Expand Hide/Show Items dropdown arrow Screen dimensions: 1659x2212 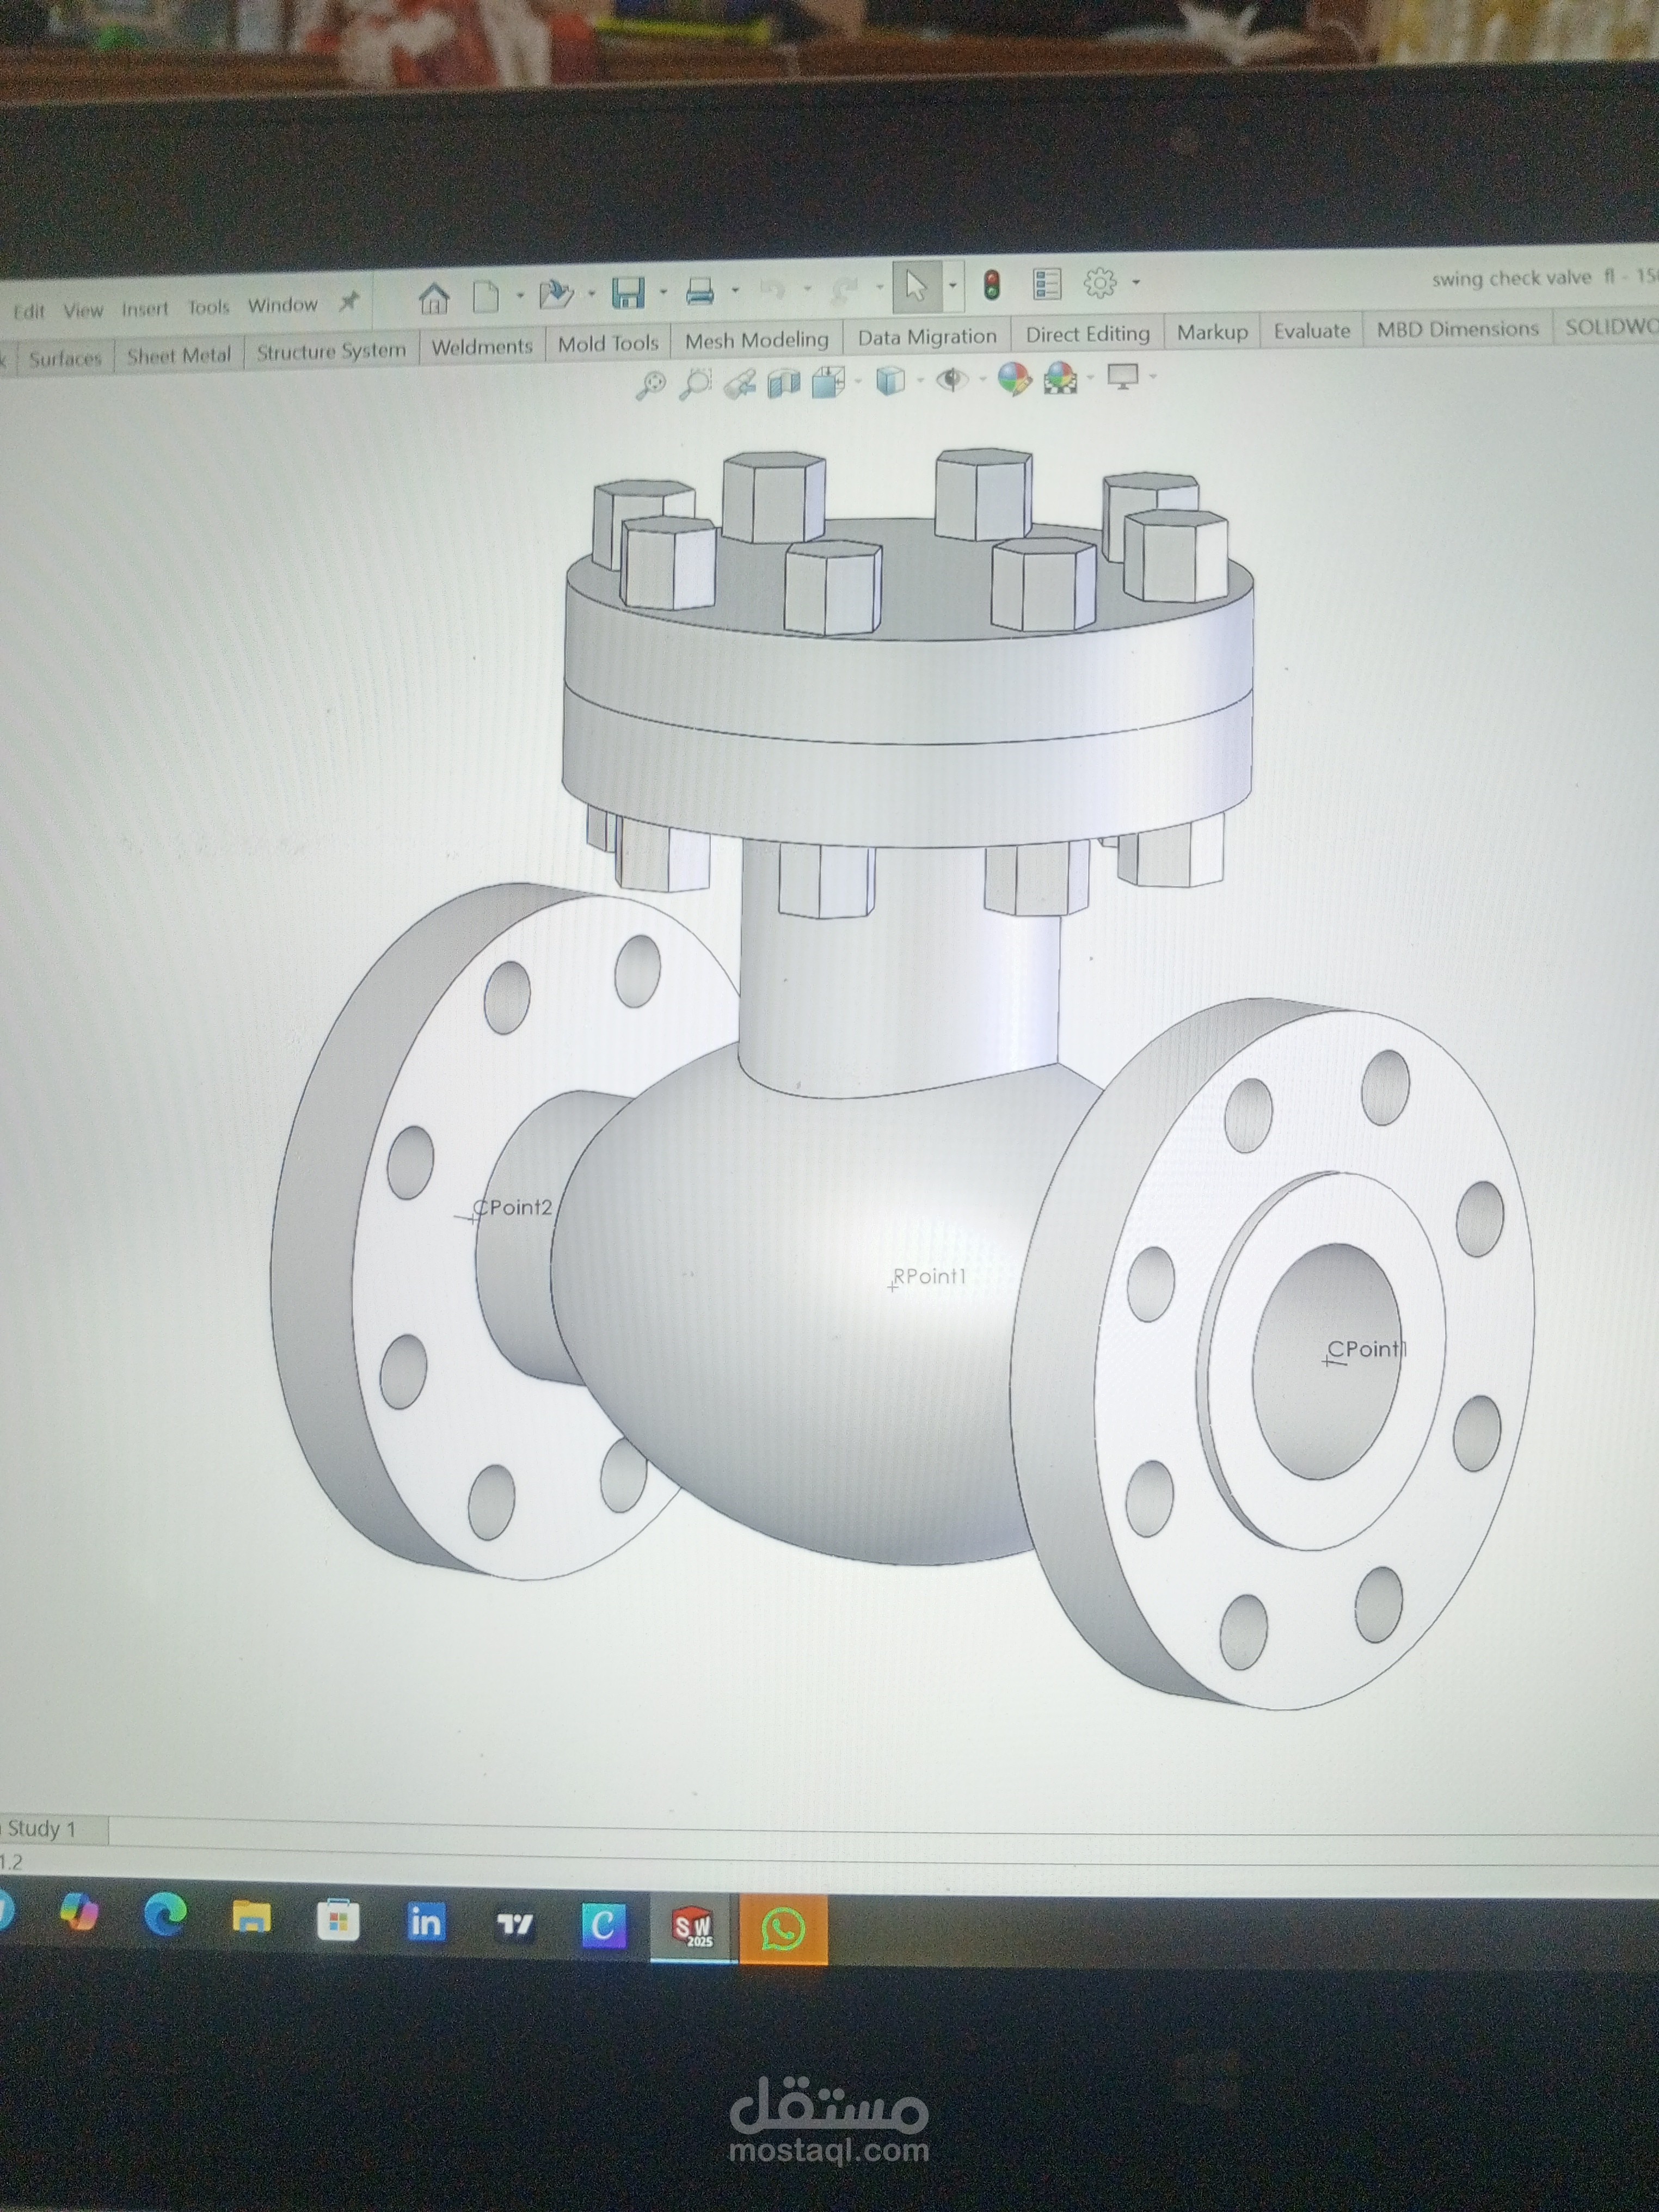coord(983,379)
